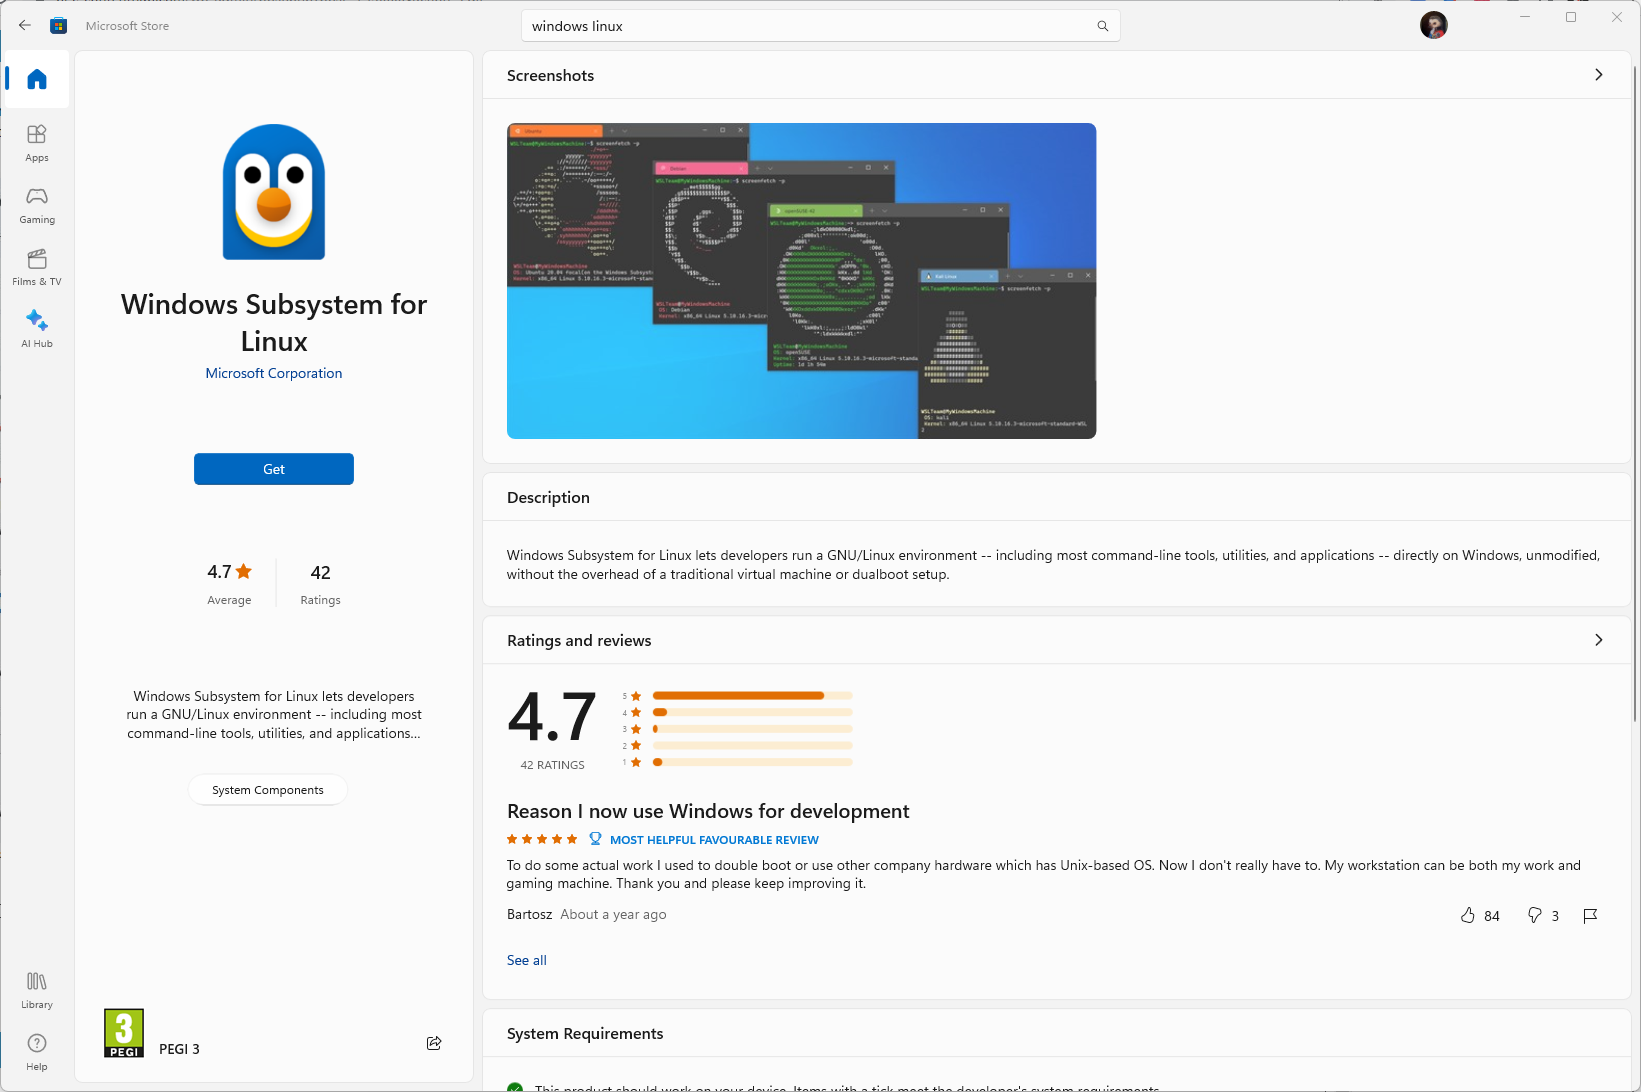Click the search box with windows linux
The height and width of the screenshot is (1092, 1641).
coord(820,26)
